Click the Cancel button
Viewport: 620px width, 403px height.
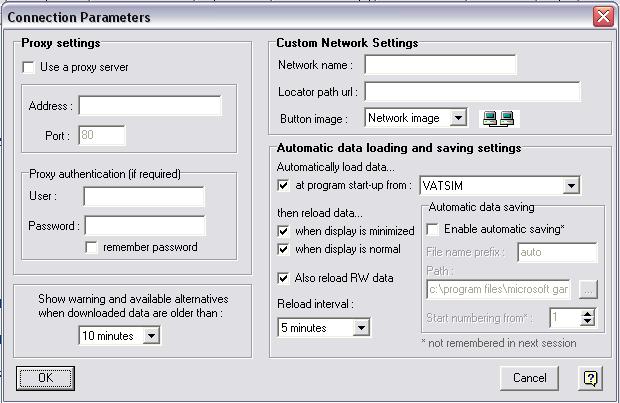click(529, 378)
